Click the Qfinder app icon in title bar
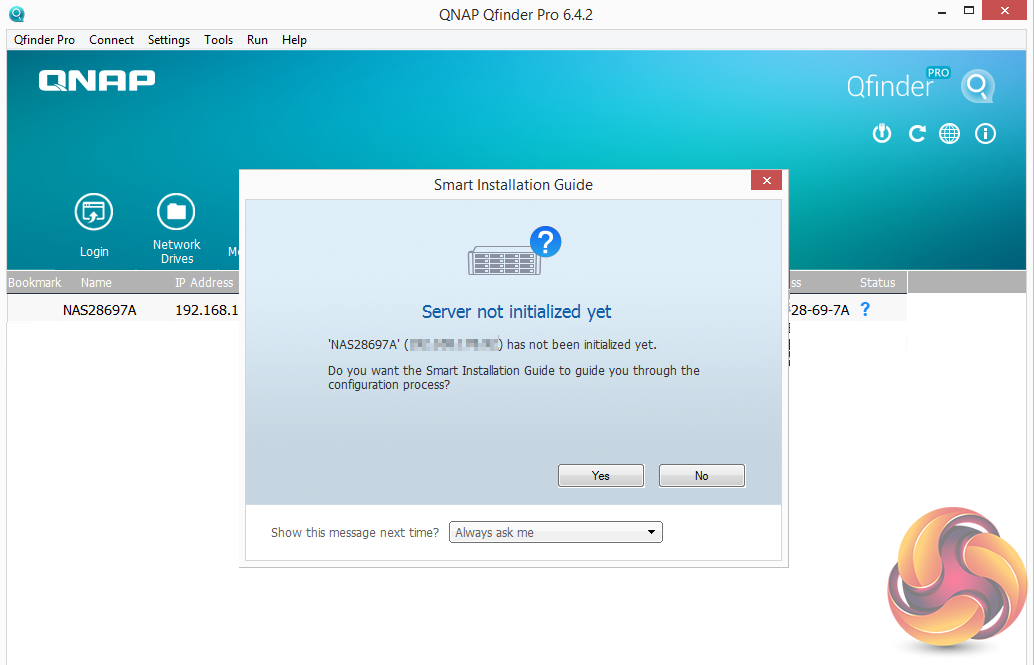This screenshot has width=1034, height=665. pos(17,13)
